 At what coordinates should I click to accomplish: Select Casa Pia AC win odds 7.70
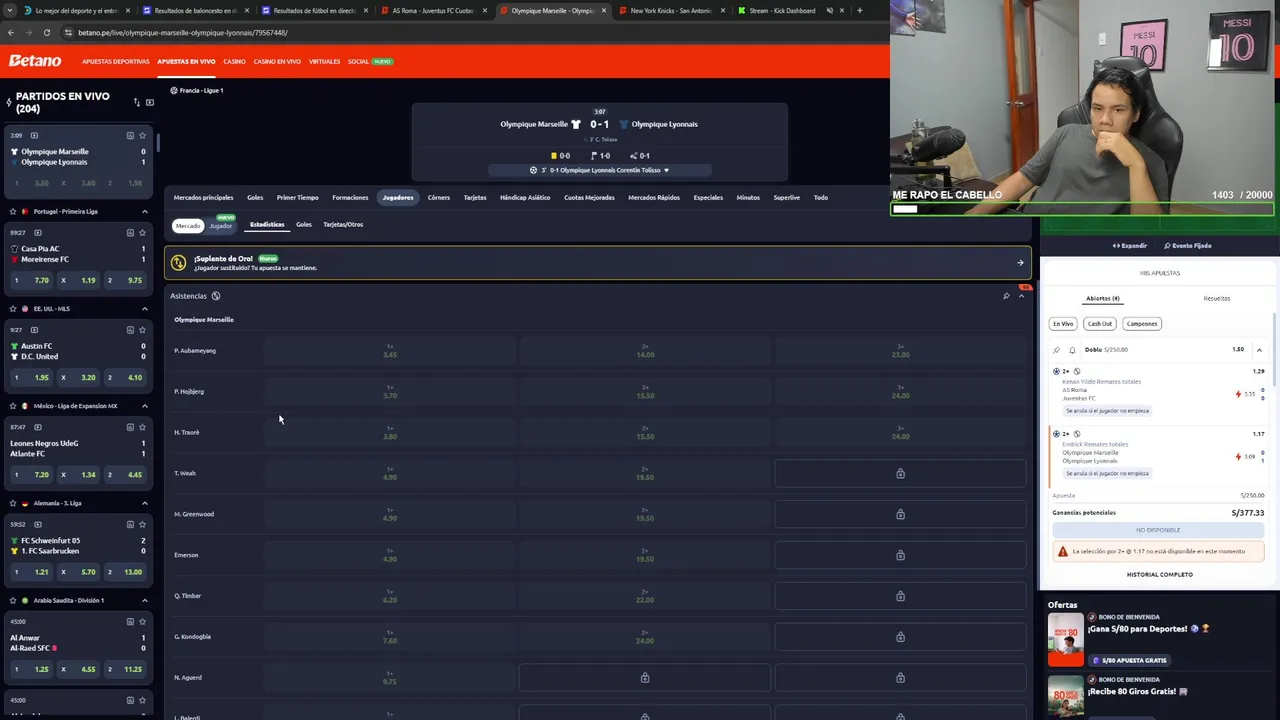pos(32,280)
